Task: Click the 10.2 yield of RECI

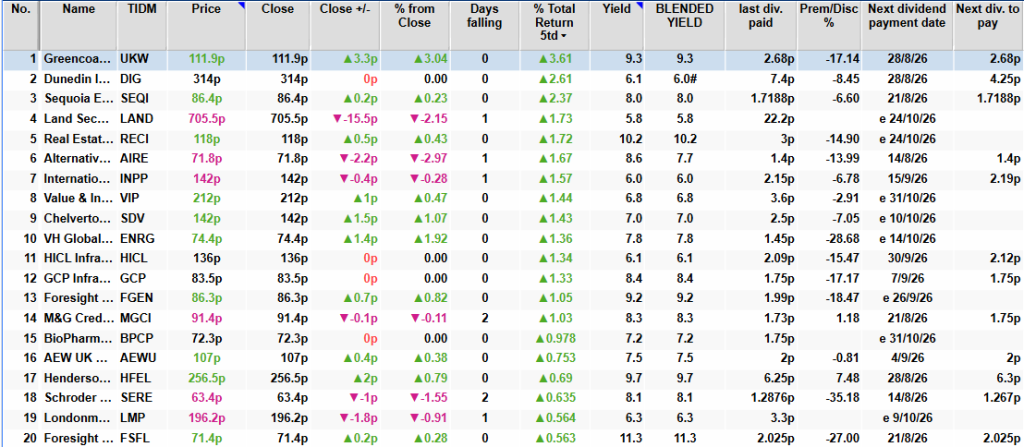Action: [633, 139]
